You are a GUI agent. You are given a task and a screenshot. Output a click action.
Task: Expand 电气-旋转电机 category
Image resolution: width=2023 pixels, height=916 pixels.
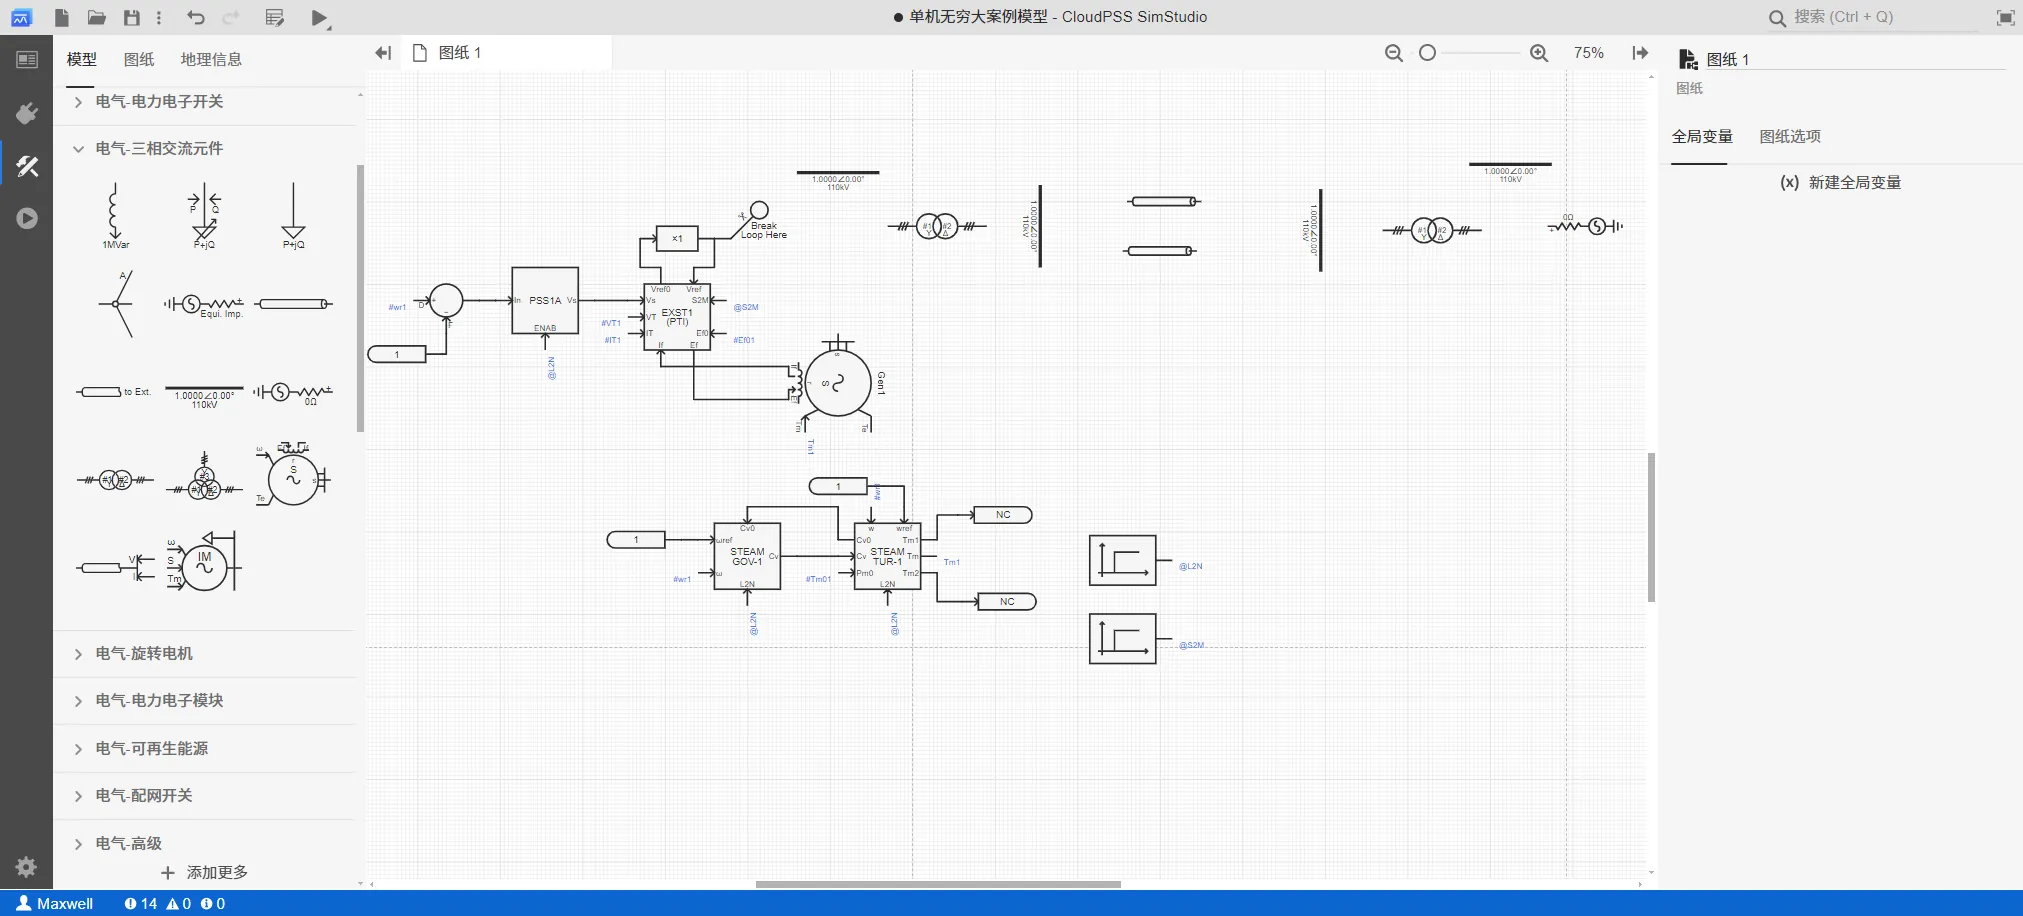[x=205, y=654]
